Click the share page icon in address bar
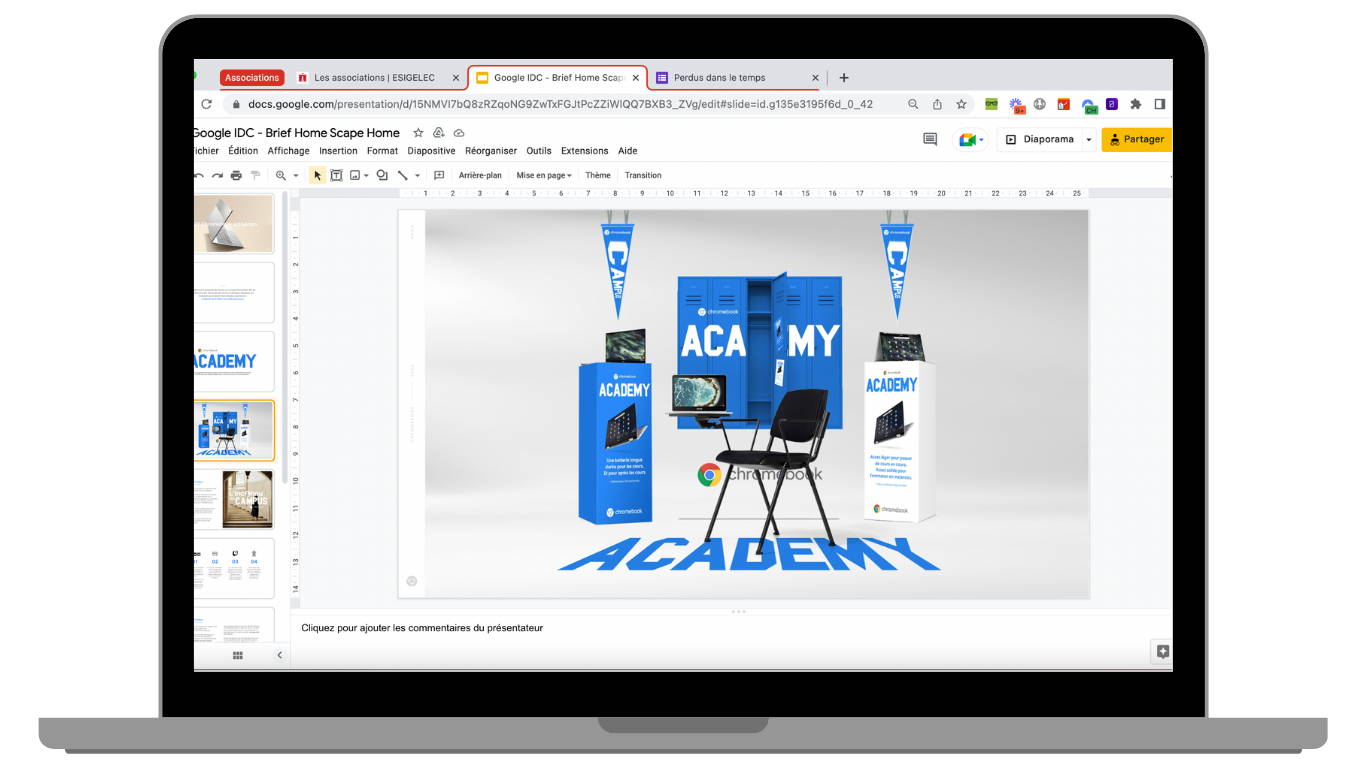The width and height of the screenshot is (1366, 768). 937,104
